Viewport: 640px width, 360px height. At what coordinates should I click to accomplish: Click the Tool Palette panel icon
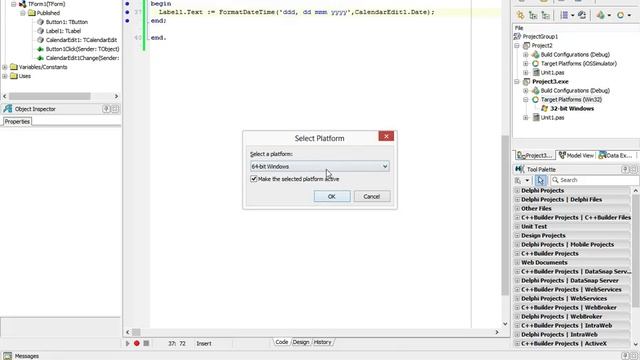pos(519,169)
